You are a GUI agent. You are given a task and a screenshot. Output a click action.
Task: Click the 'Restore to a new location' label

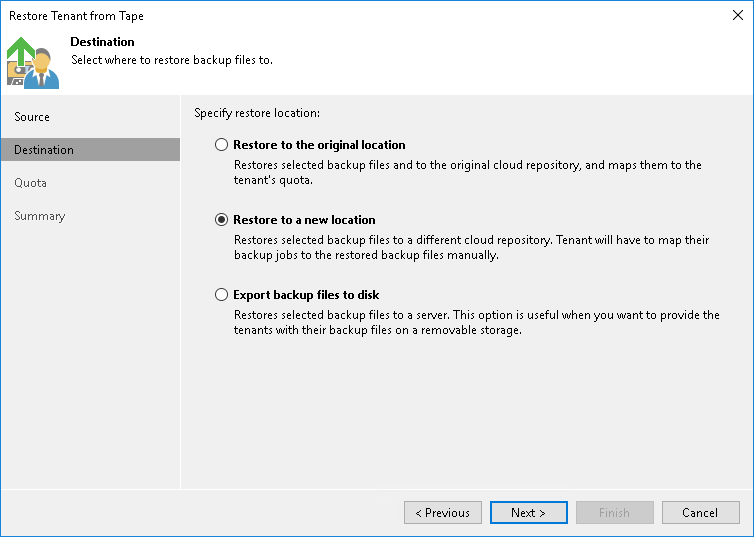[304, 220]
